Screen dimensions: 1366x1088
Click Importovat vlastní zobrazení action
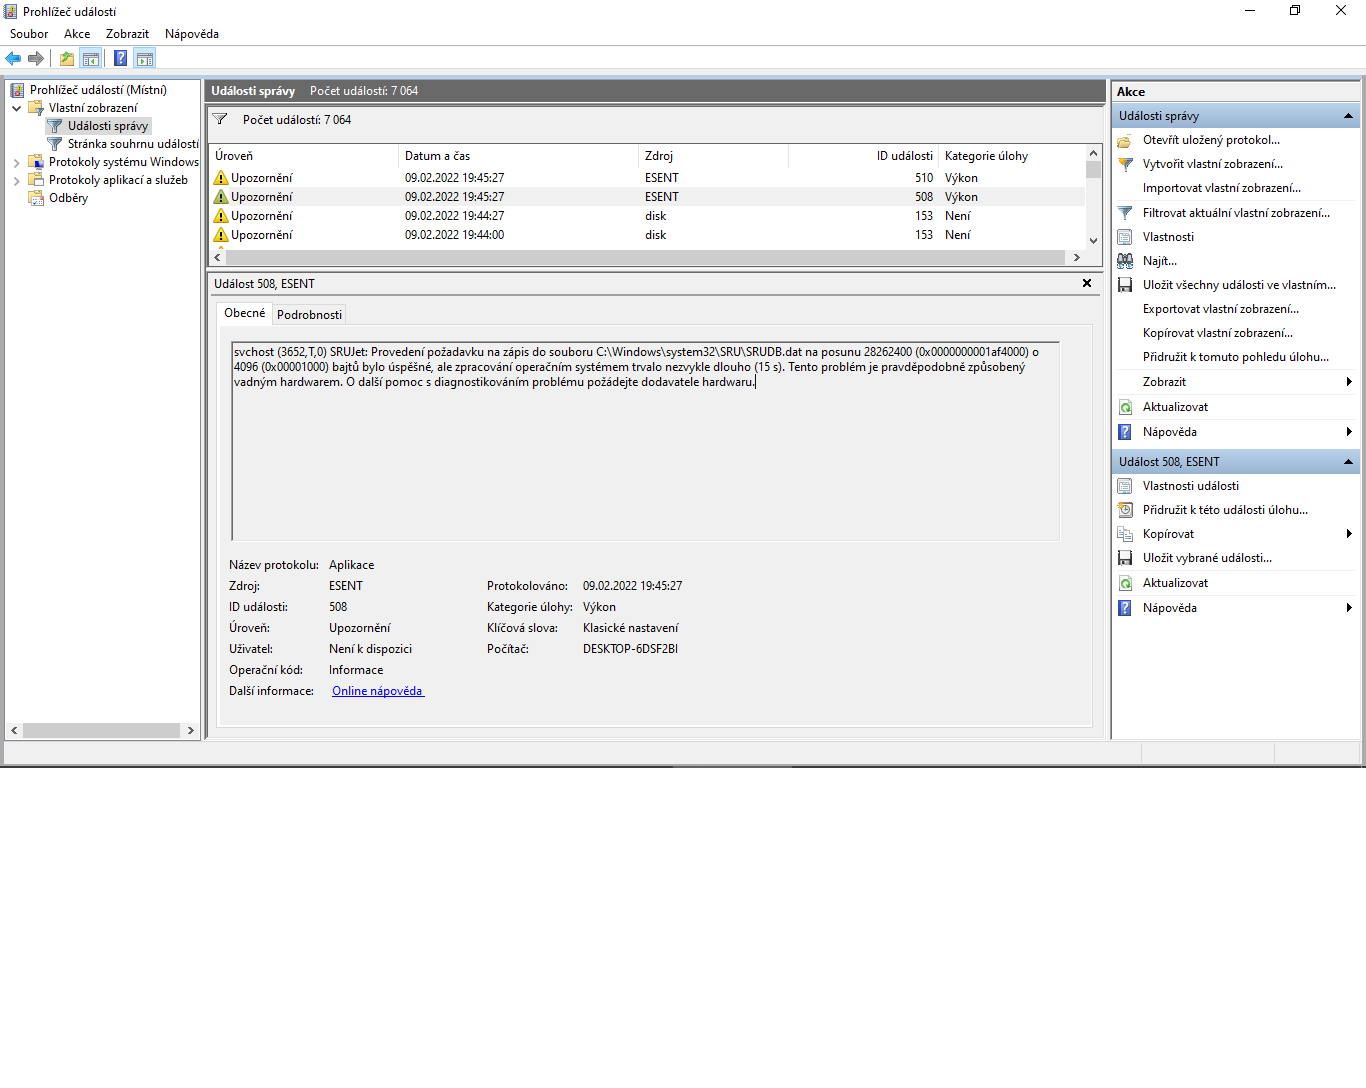pos(1222,188)
